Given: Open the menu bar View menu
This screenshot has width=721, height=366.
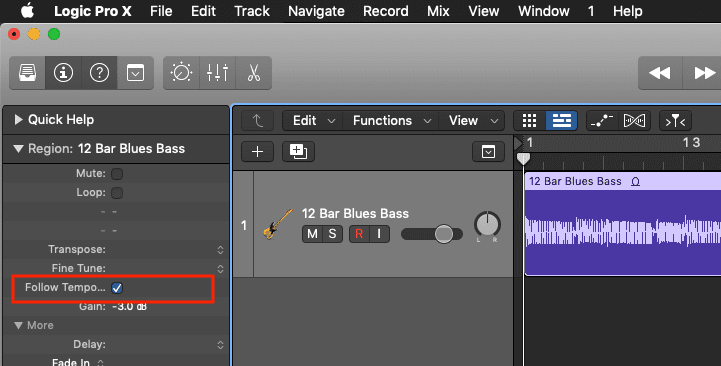Looking at the screenshot, I should [x=484, y=11].
